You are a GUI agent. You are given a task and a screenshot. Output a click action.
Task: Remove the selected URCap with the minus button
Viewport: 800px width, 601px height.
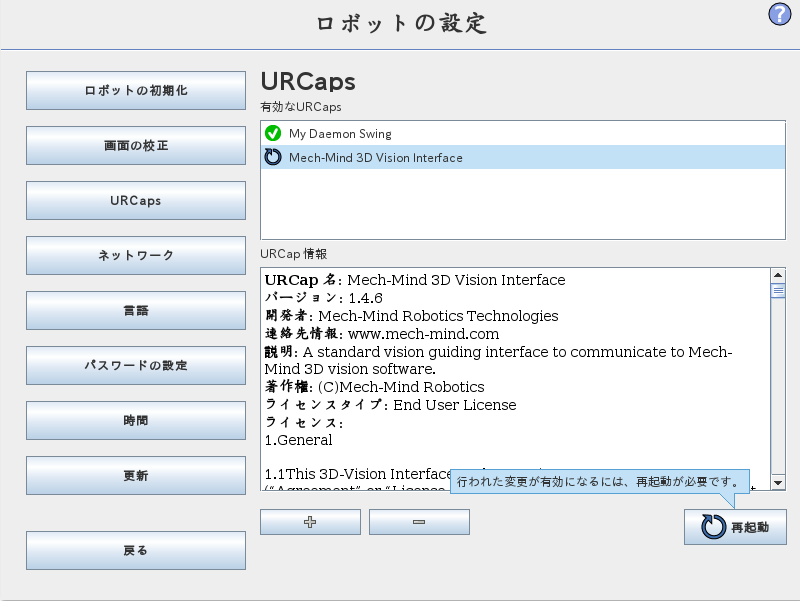click(x=419, y=522)
